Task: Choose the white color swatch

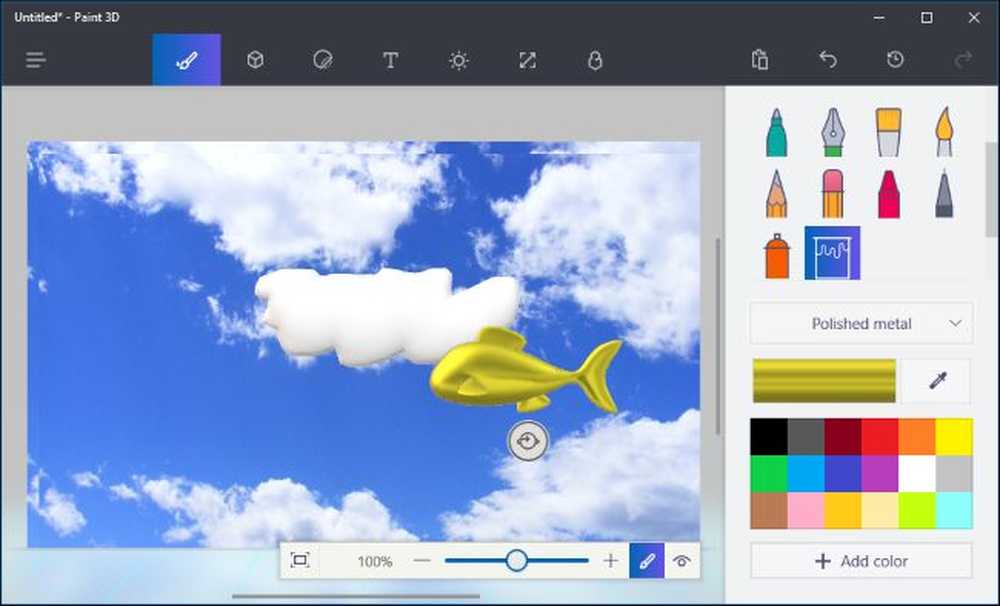Action: [916, 474]
